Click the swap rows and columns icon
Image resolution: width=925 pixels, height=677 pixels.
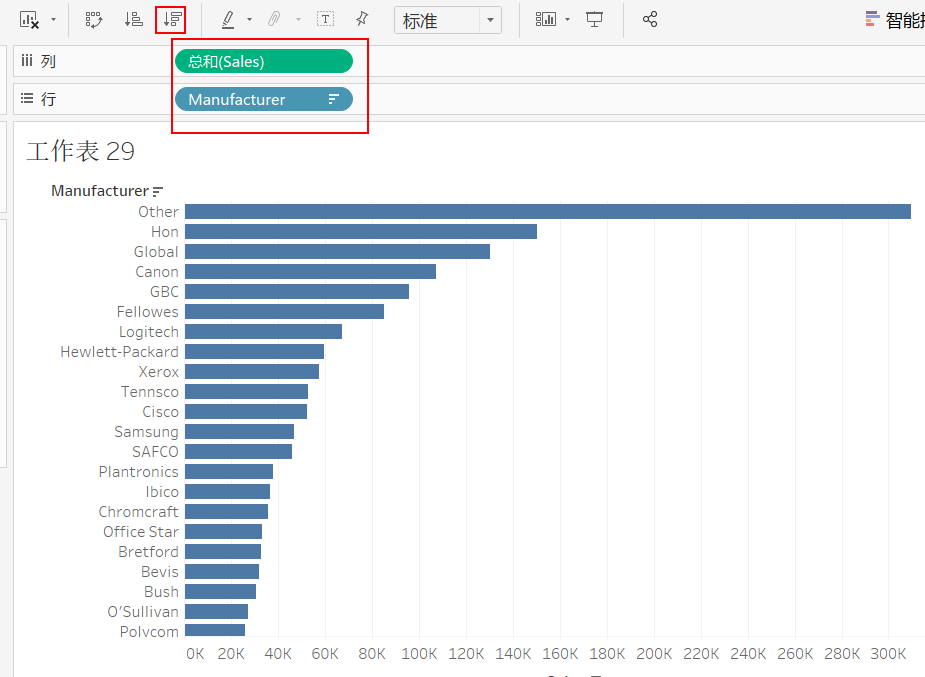click(95, 19)
